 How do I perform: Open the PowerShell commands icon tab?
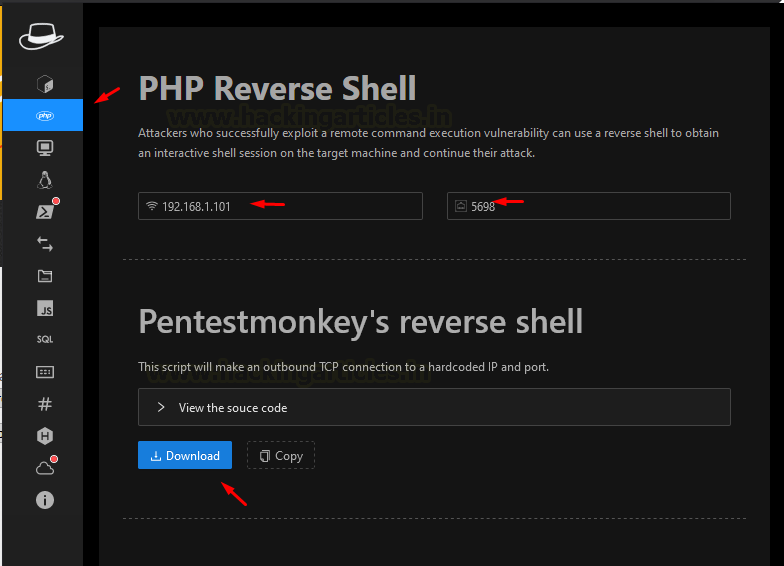tap(45, 212)
